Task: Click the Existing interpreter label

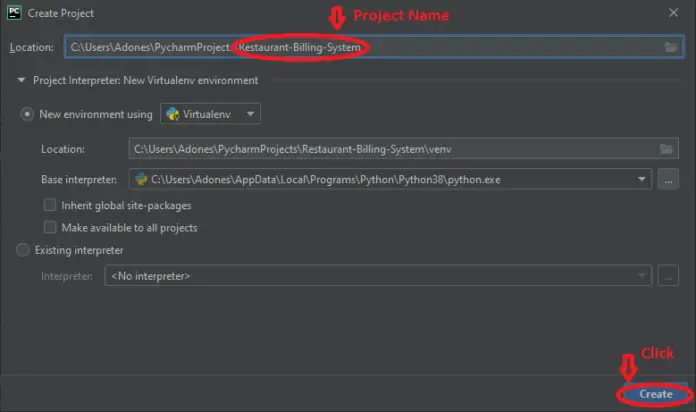Action: 79,250
